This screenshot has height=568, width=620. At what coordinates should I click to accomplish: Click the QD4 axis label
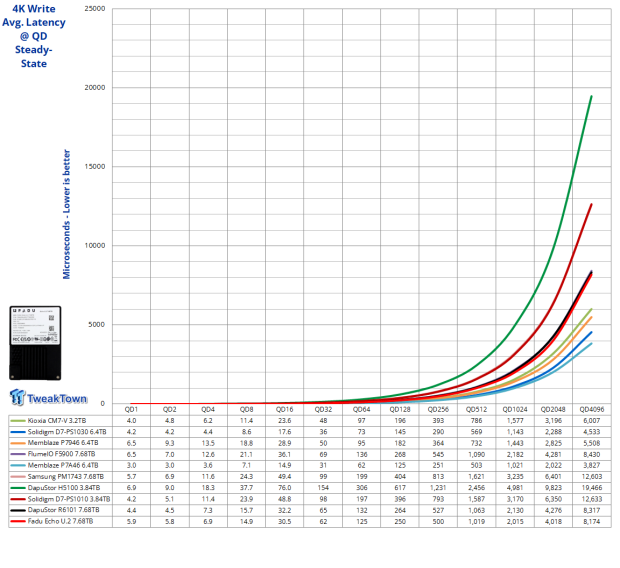208,409
